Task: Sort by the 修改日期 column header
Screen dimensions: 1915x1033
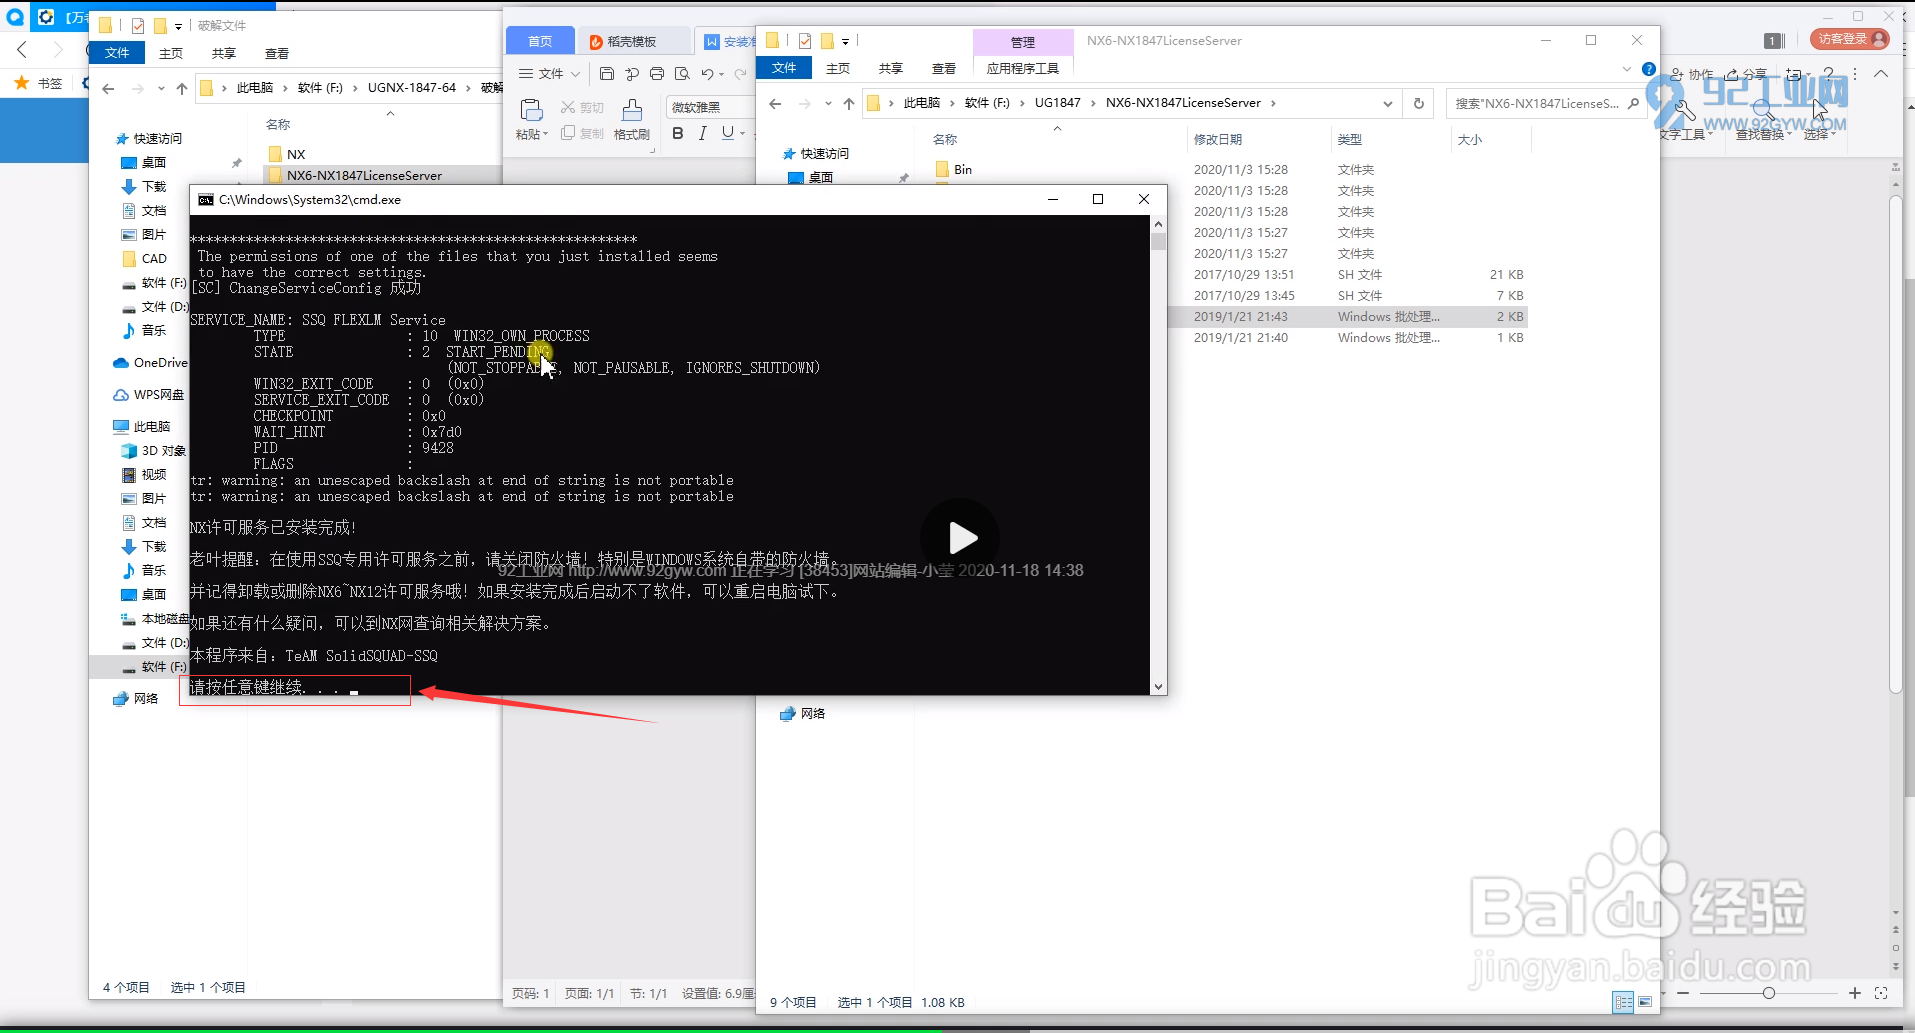Action: point(1217,139)
